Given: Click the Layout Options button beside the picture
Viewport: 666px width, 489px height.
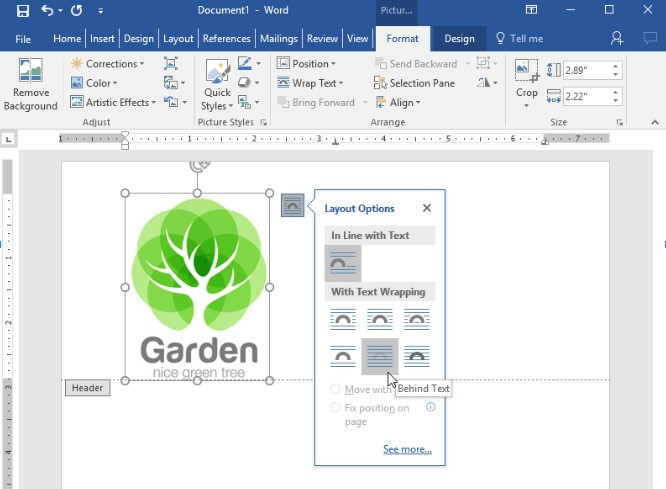Looking at the screenshot, I should [292, 205].
